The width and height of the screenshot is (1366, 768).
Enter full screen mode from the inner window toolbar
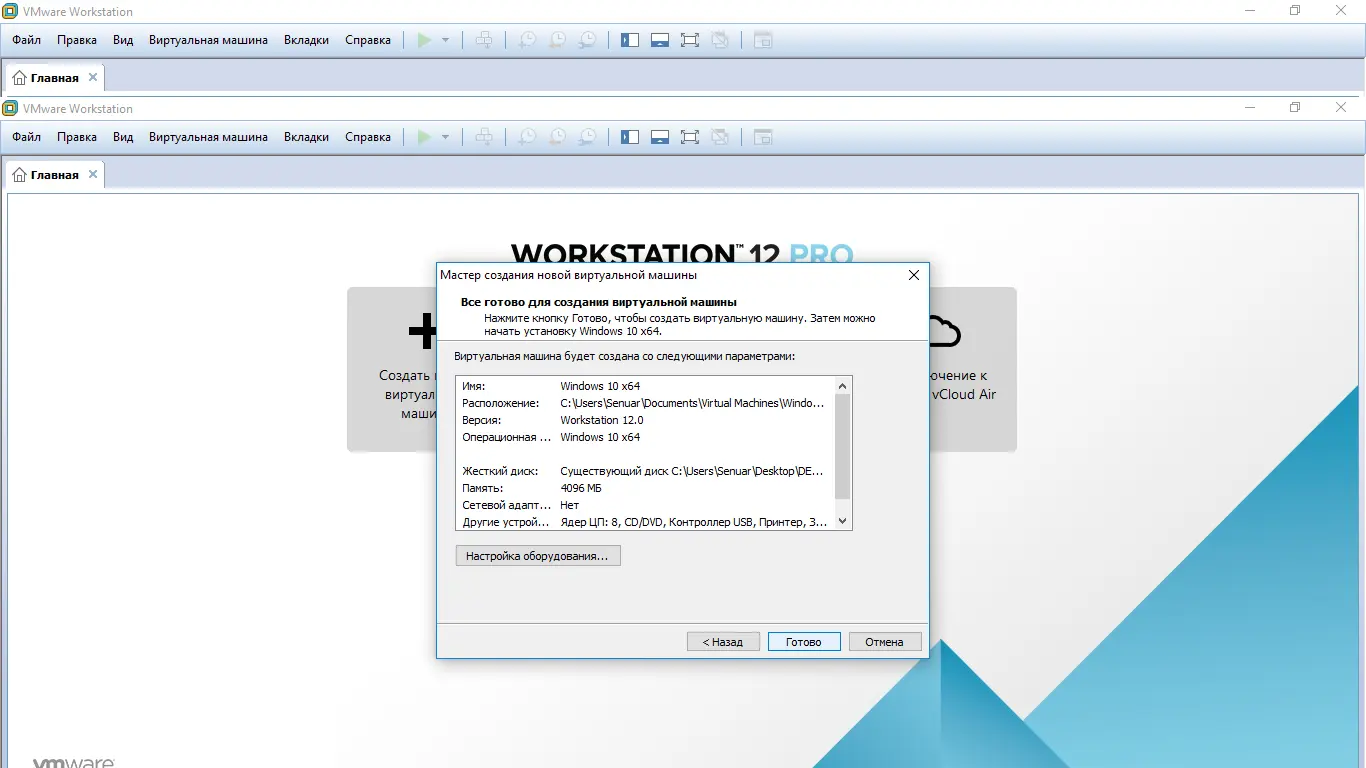pos(689,137)
